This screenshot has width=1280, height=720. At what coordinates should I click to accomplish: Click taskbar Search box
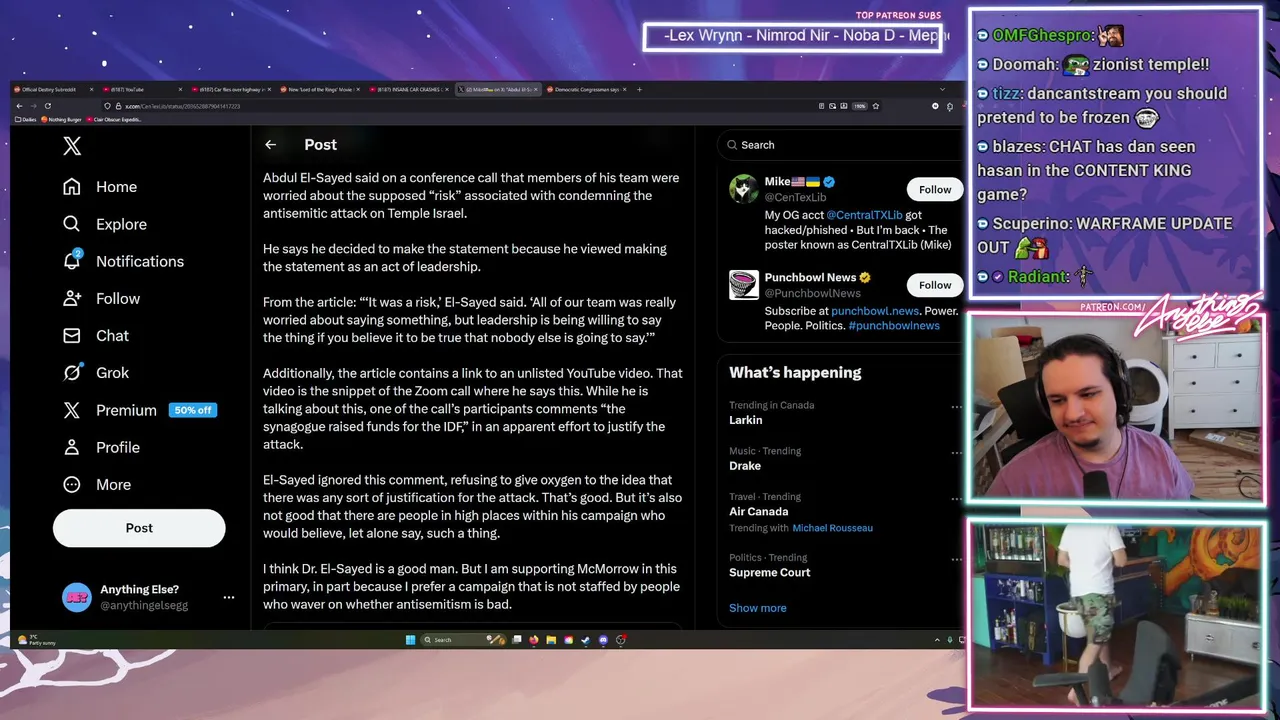point(463,640)
